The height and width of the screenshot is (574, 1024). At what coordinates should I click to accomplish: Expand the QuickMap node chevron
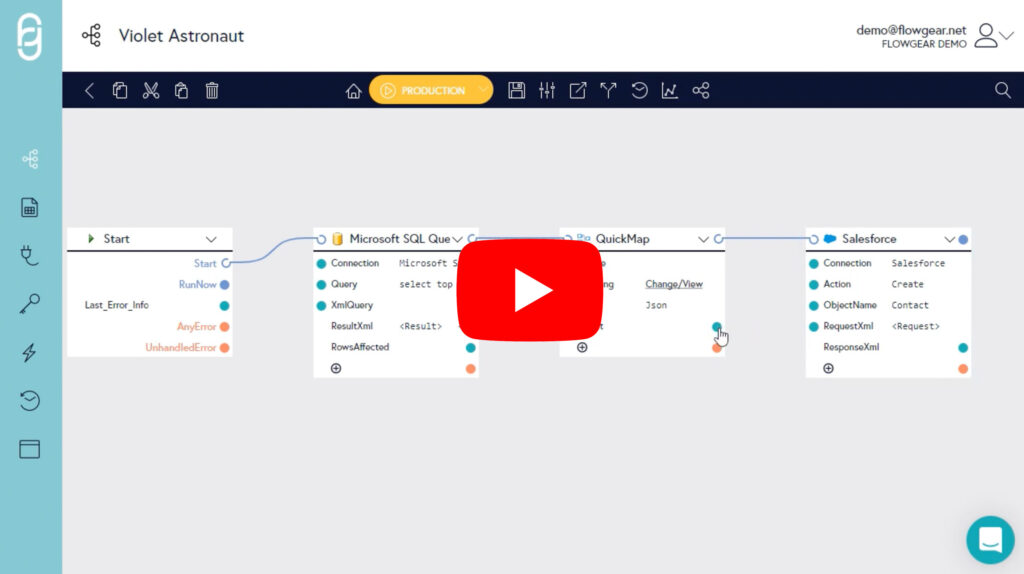[703, 239]
